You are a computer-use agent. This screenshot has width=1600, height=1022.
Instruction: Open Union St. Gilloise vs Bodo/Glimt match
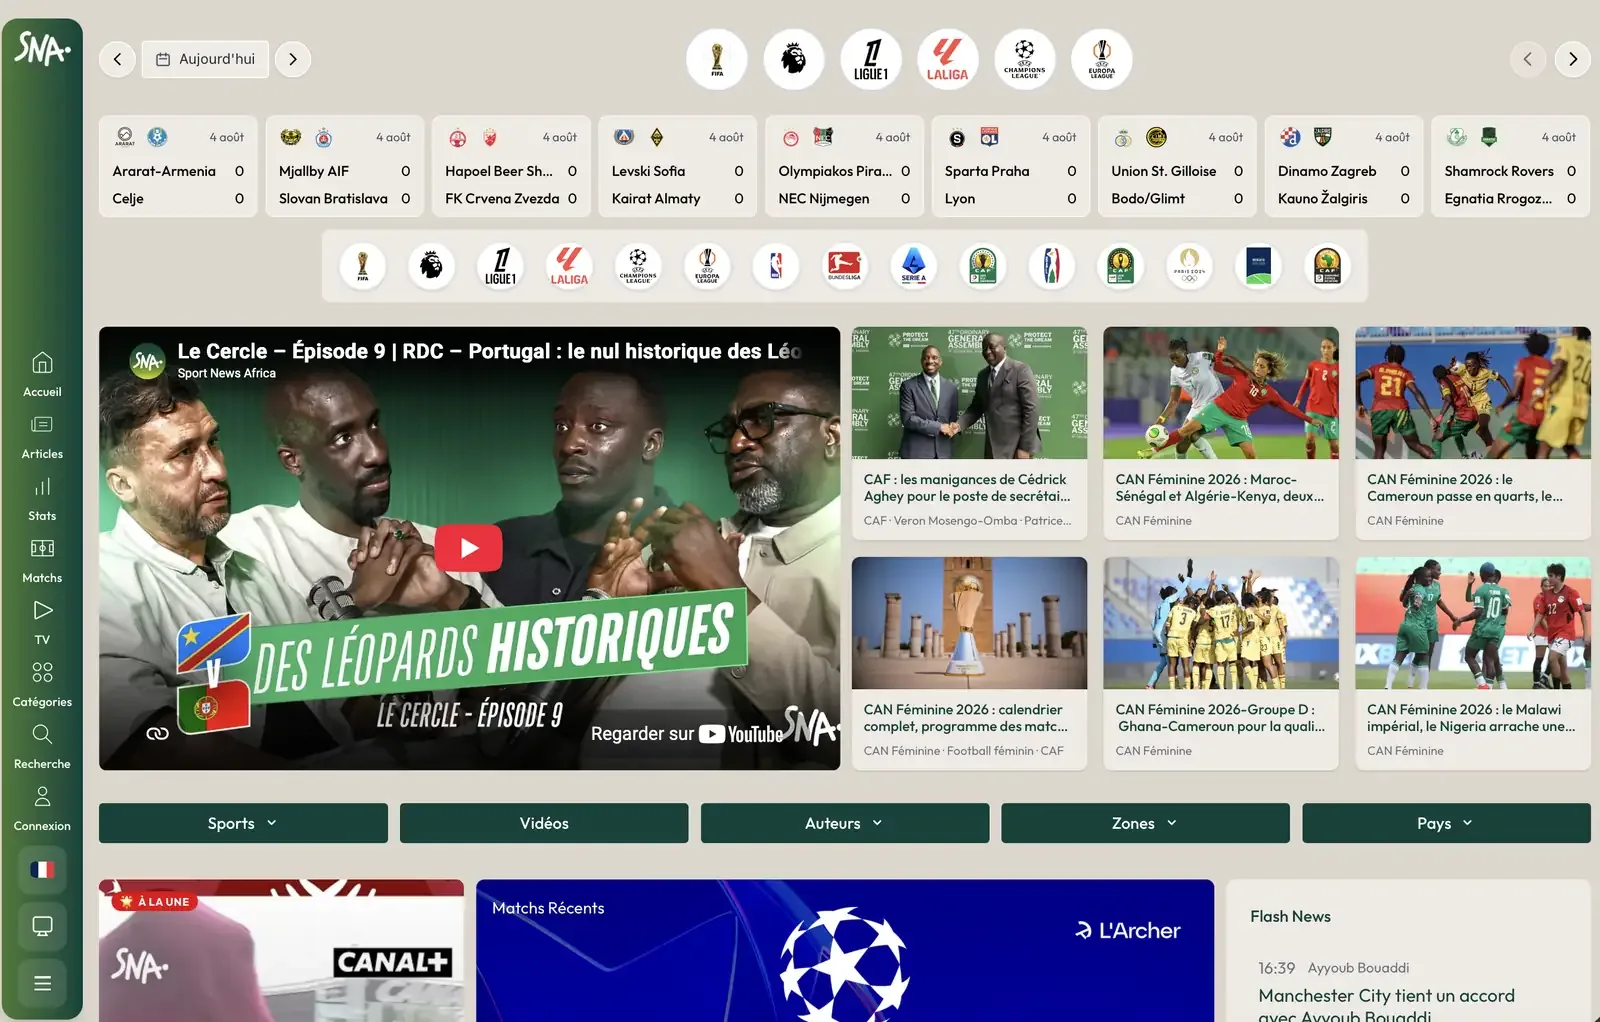pos(1177,166)
